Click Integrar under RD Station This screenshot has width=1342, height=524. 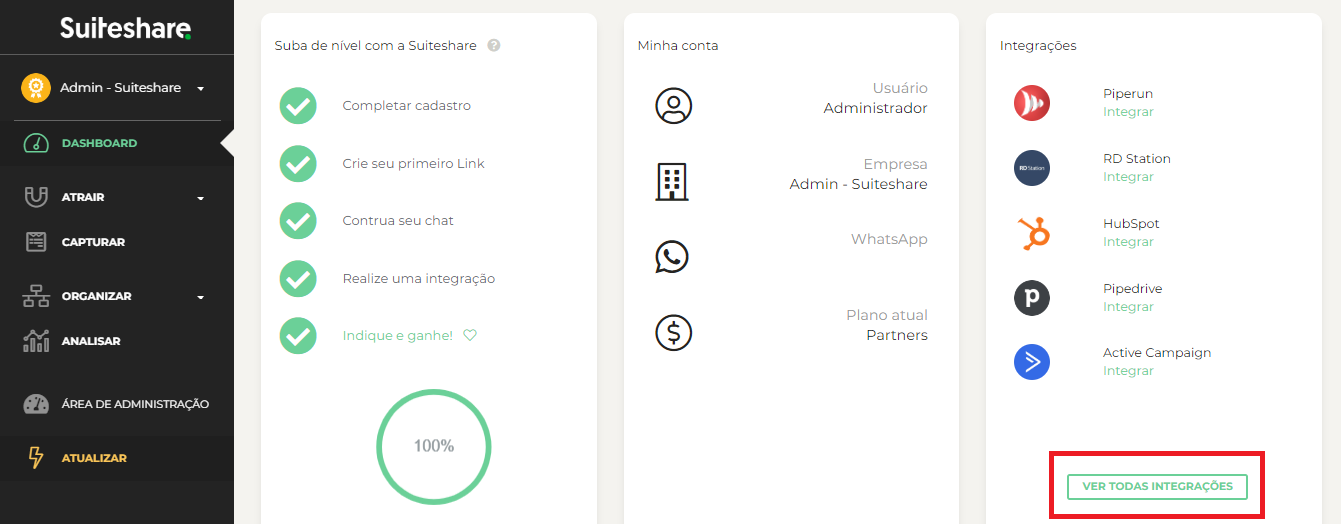pos(1128,177)
